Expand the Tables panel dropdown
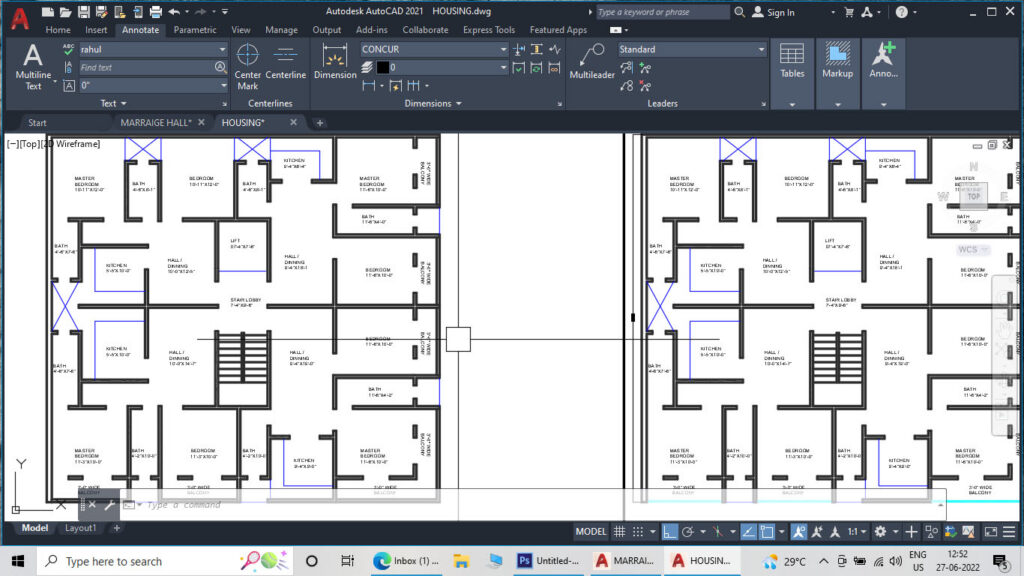 point(792,104)
